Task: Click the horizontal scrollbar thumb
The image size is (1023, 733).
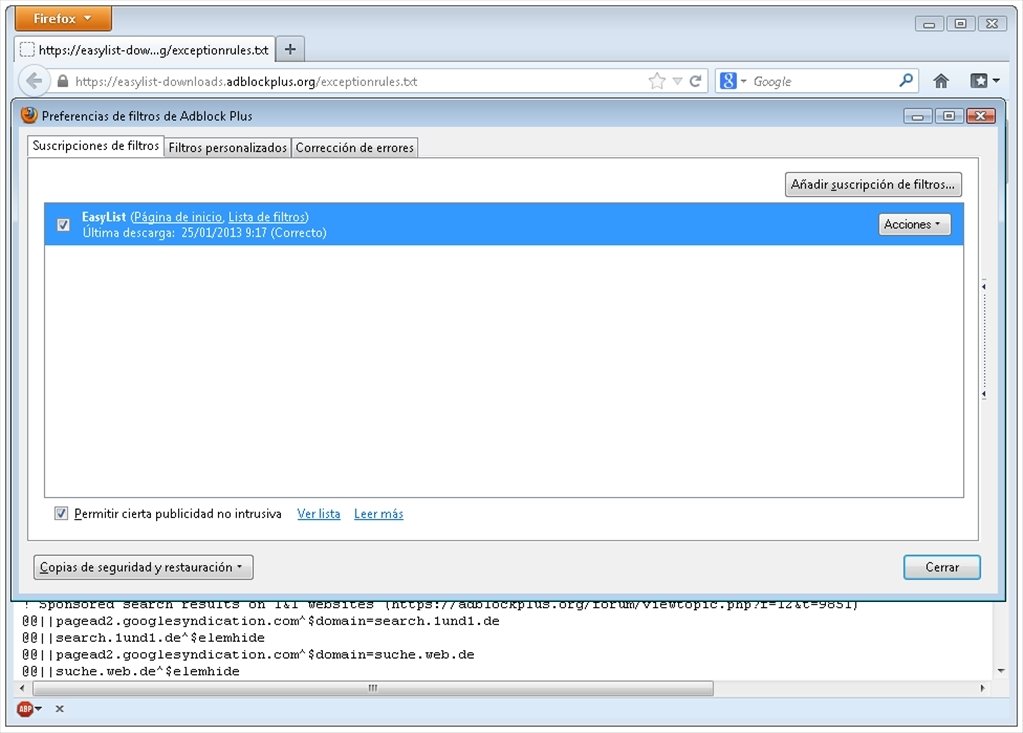Action: (x=373, y=688)
